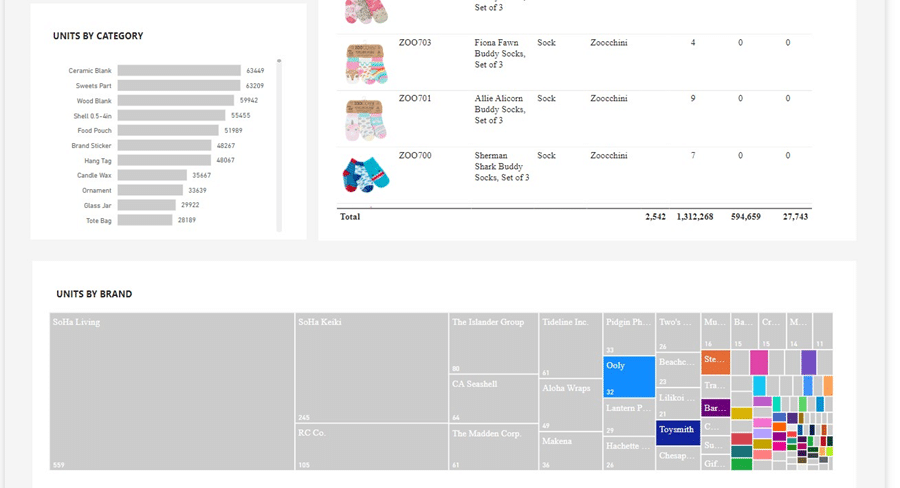Click the Zoocchini brand in the ZOO700 row
Viewport: 900px width, 488px height.
coord(609,156)
